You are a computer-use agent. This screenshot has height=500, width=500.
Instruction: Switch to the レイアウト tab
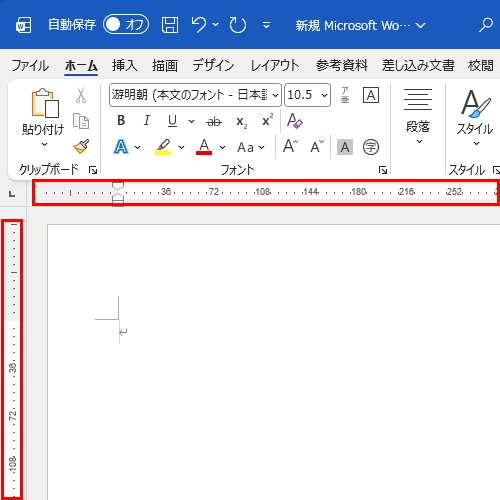275,65
